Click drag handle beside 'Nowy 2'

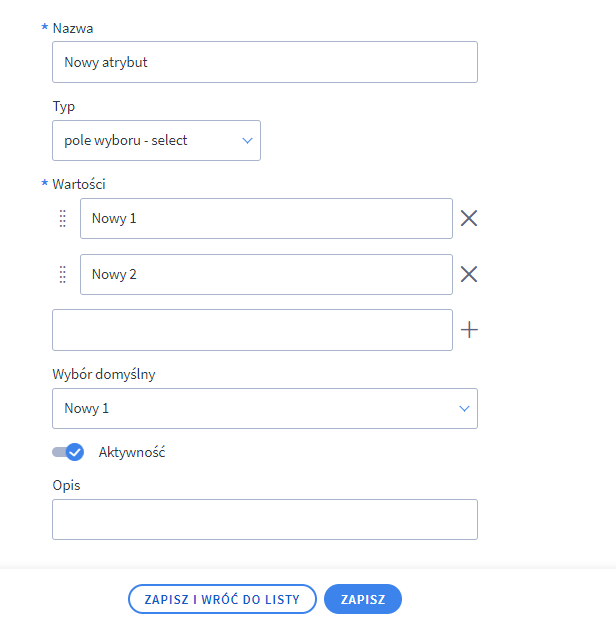point(62,274)
